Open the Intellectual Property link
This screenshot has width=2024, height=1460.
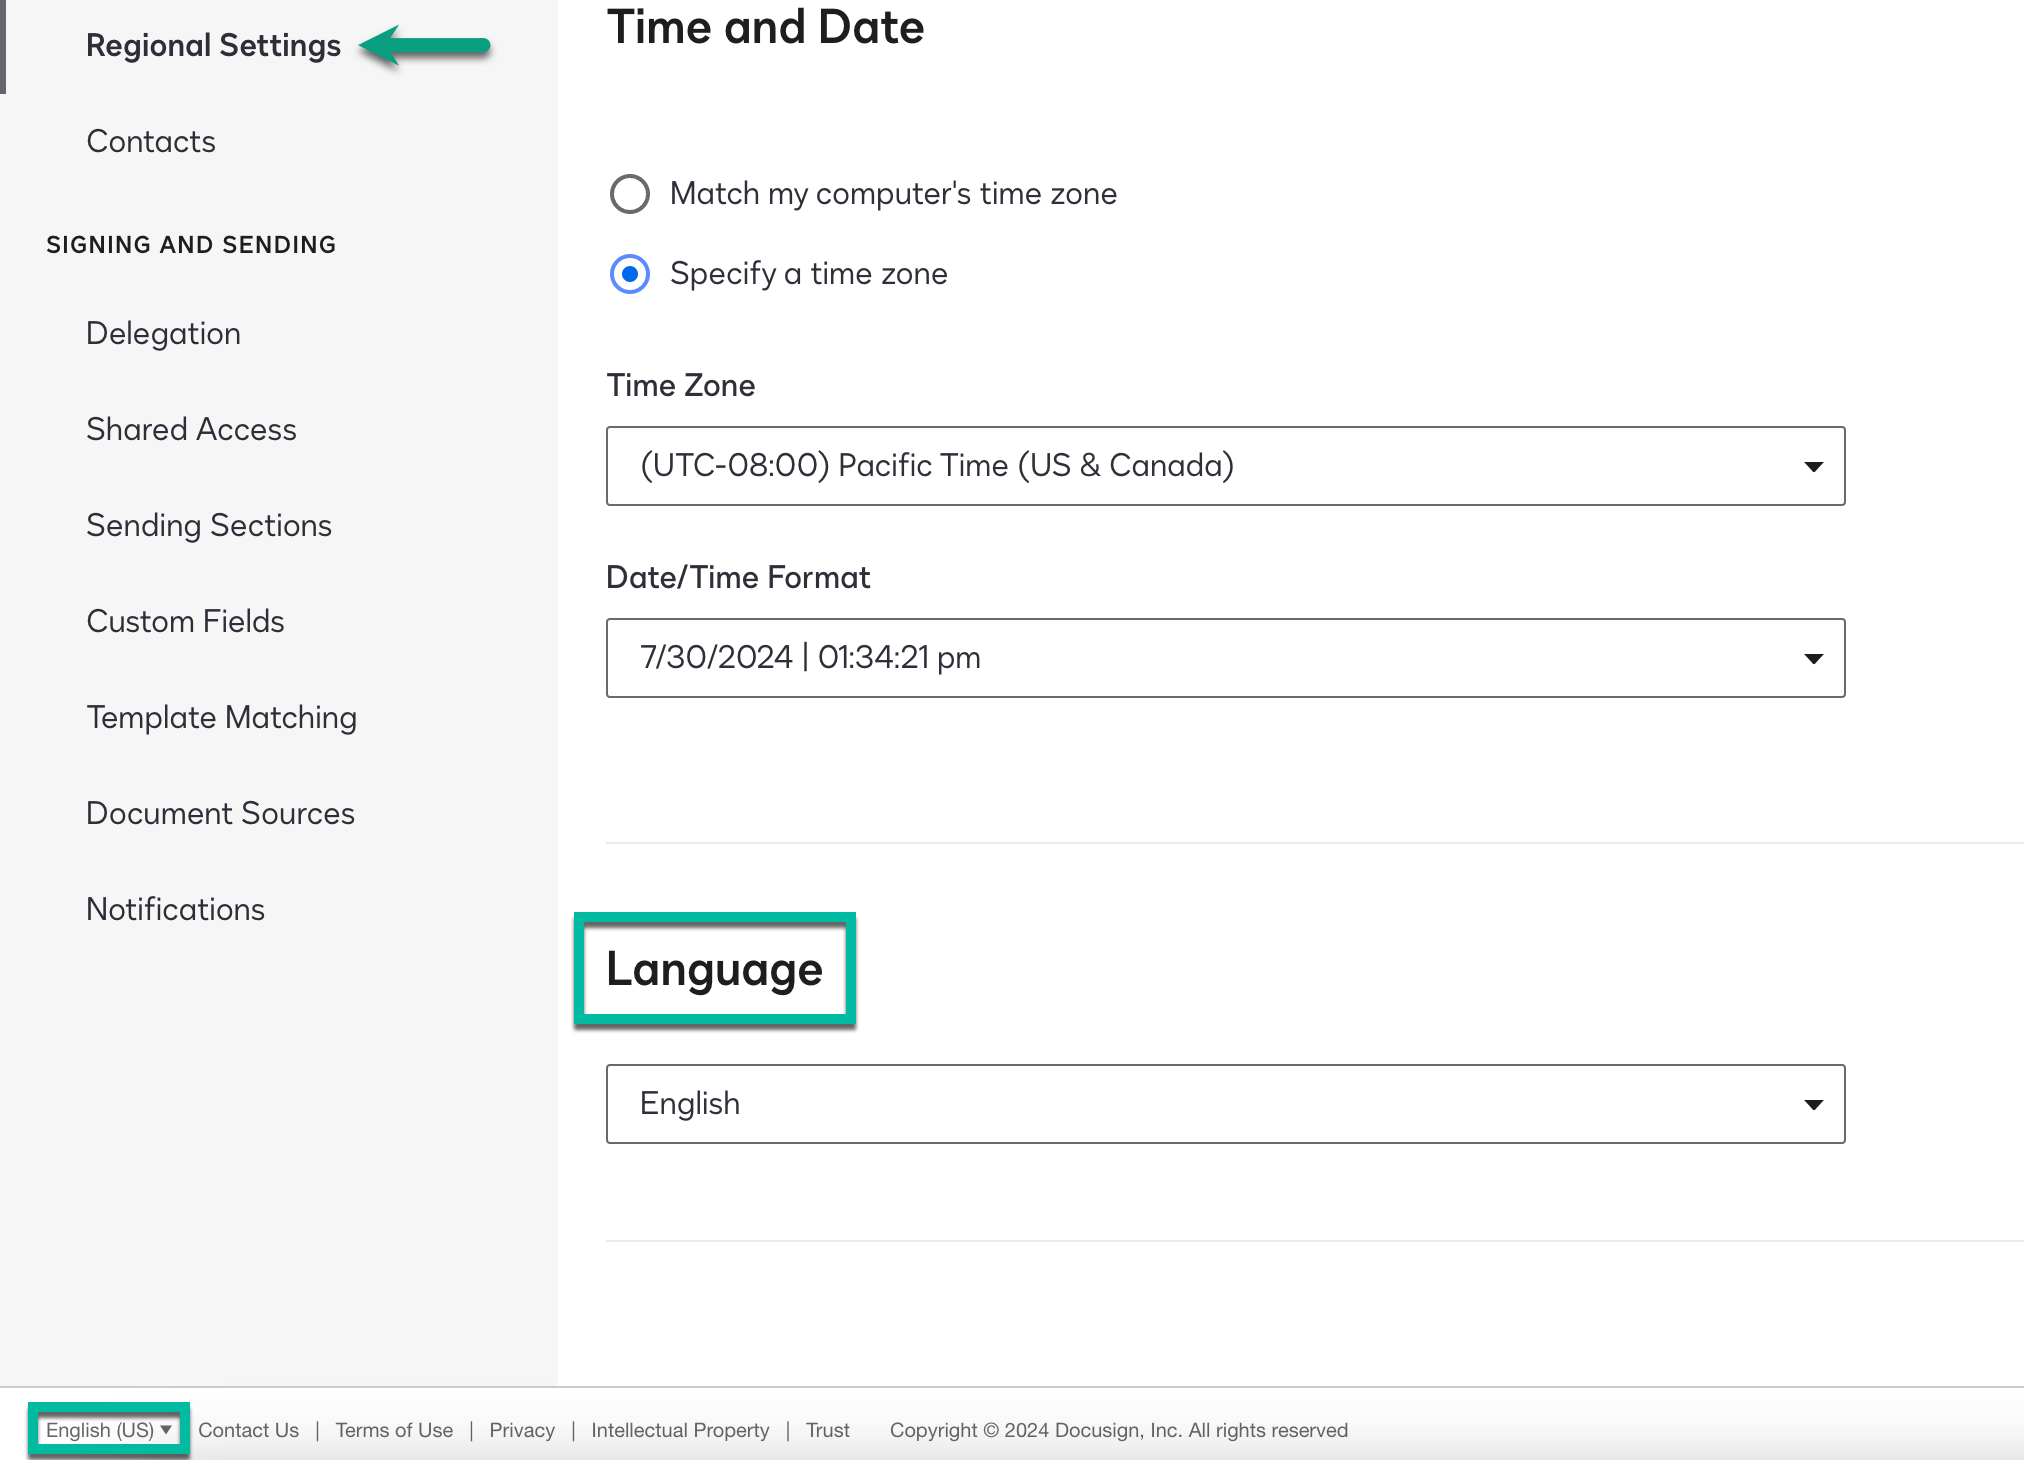(680, 1430)
